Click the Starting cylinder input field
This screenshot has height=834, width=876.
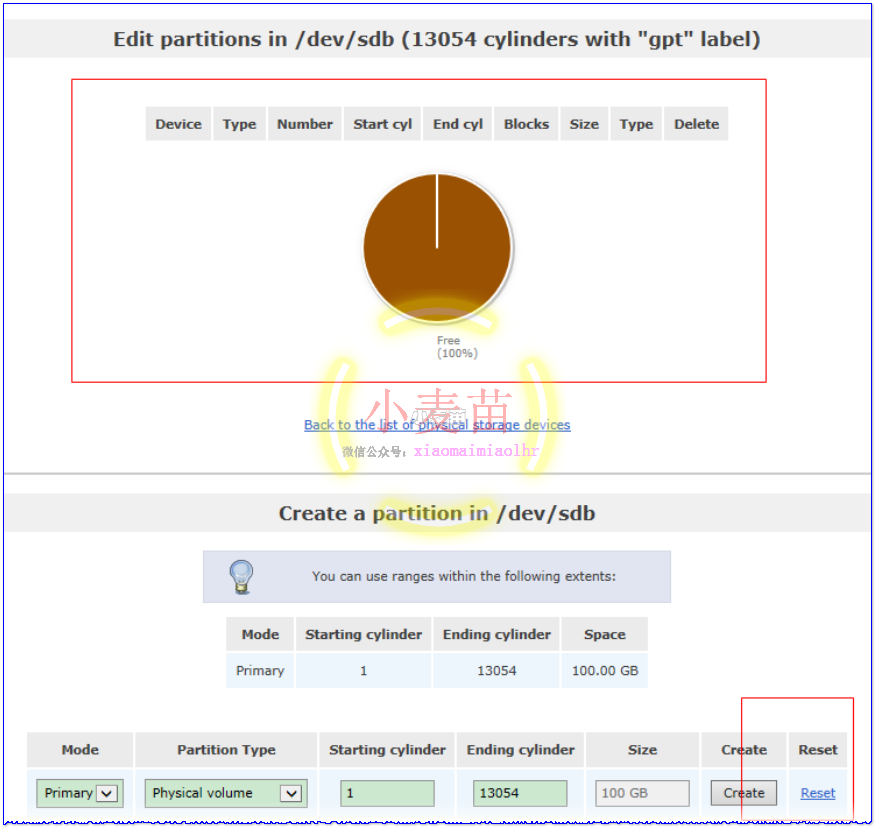[387, 793]
